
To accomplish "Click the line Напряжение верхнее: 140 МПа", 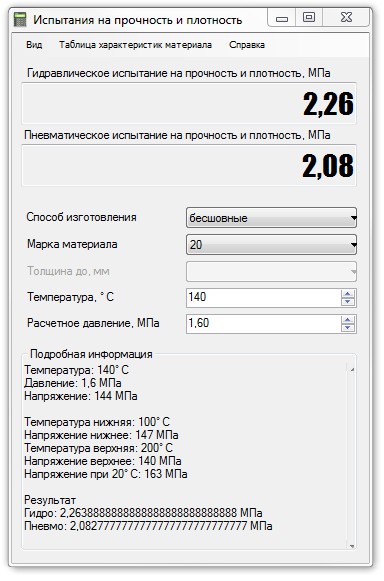I will pyautogui.click(x=103, y=461).
